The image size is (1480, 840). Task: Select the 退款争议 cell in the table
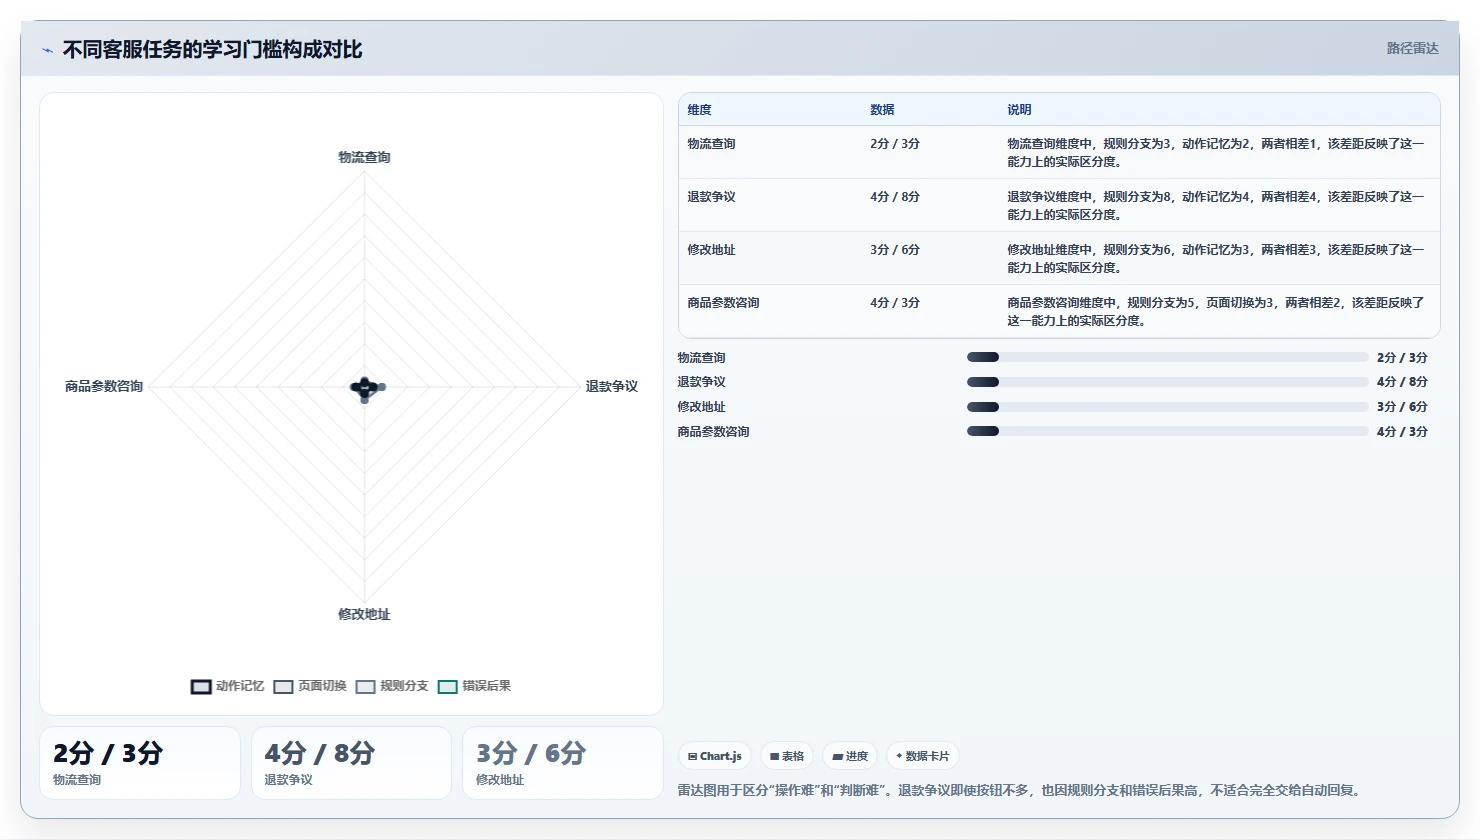pos(711,197)
